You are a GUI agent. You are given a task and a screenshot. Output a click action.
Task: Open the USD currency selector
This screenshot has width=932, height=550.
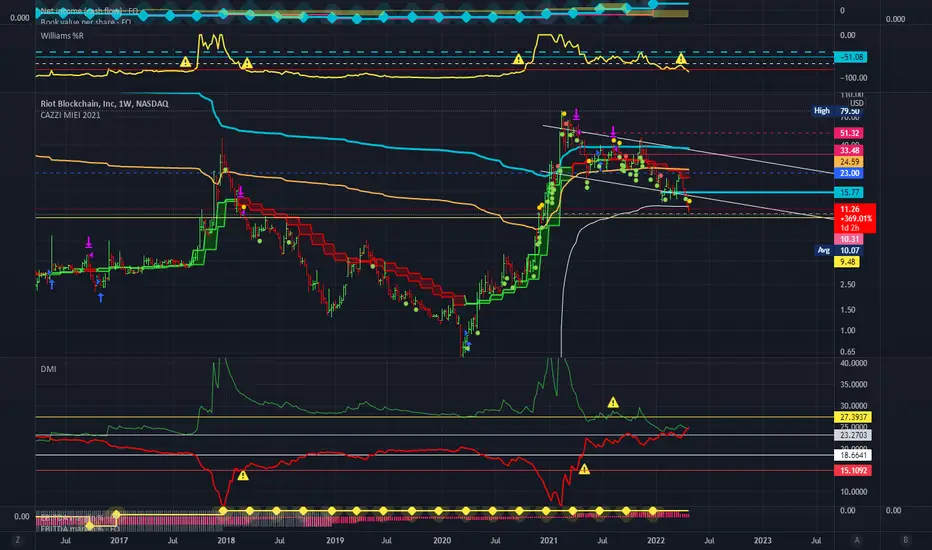(857, 103)
